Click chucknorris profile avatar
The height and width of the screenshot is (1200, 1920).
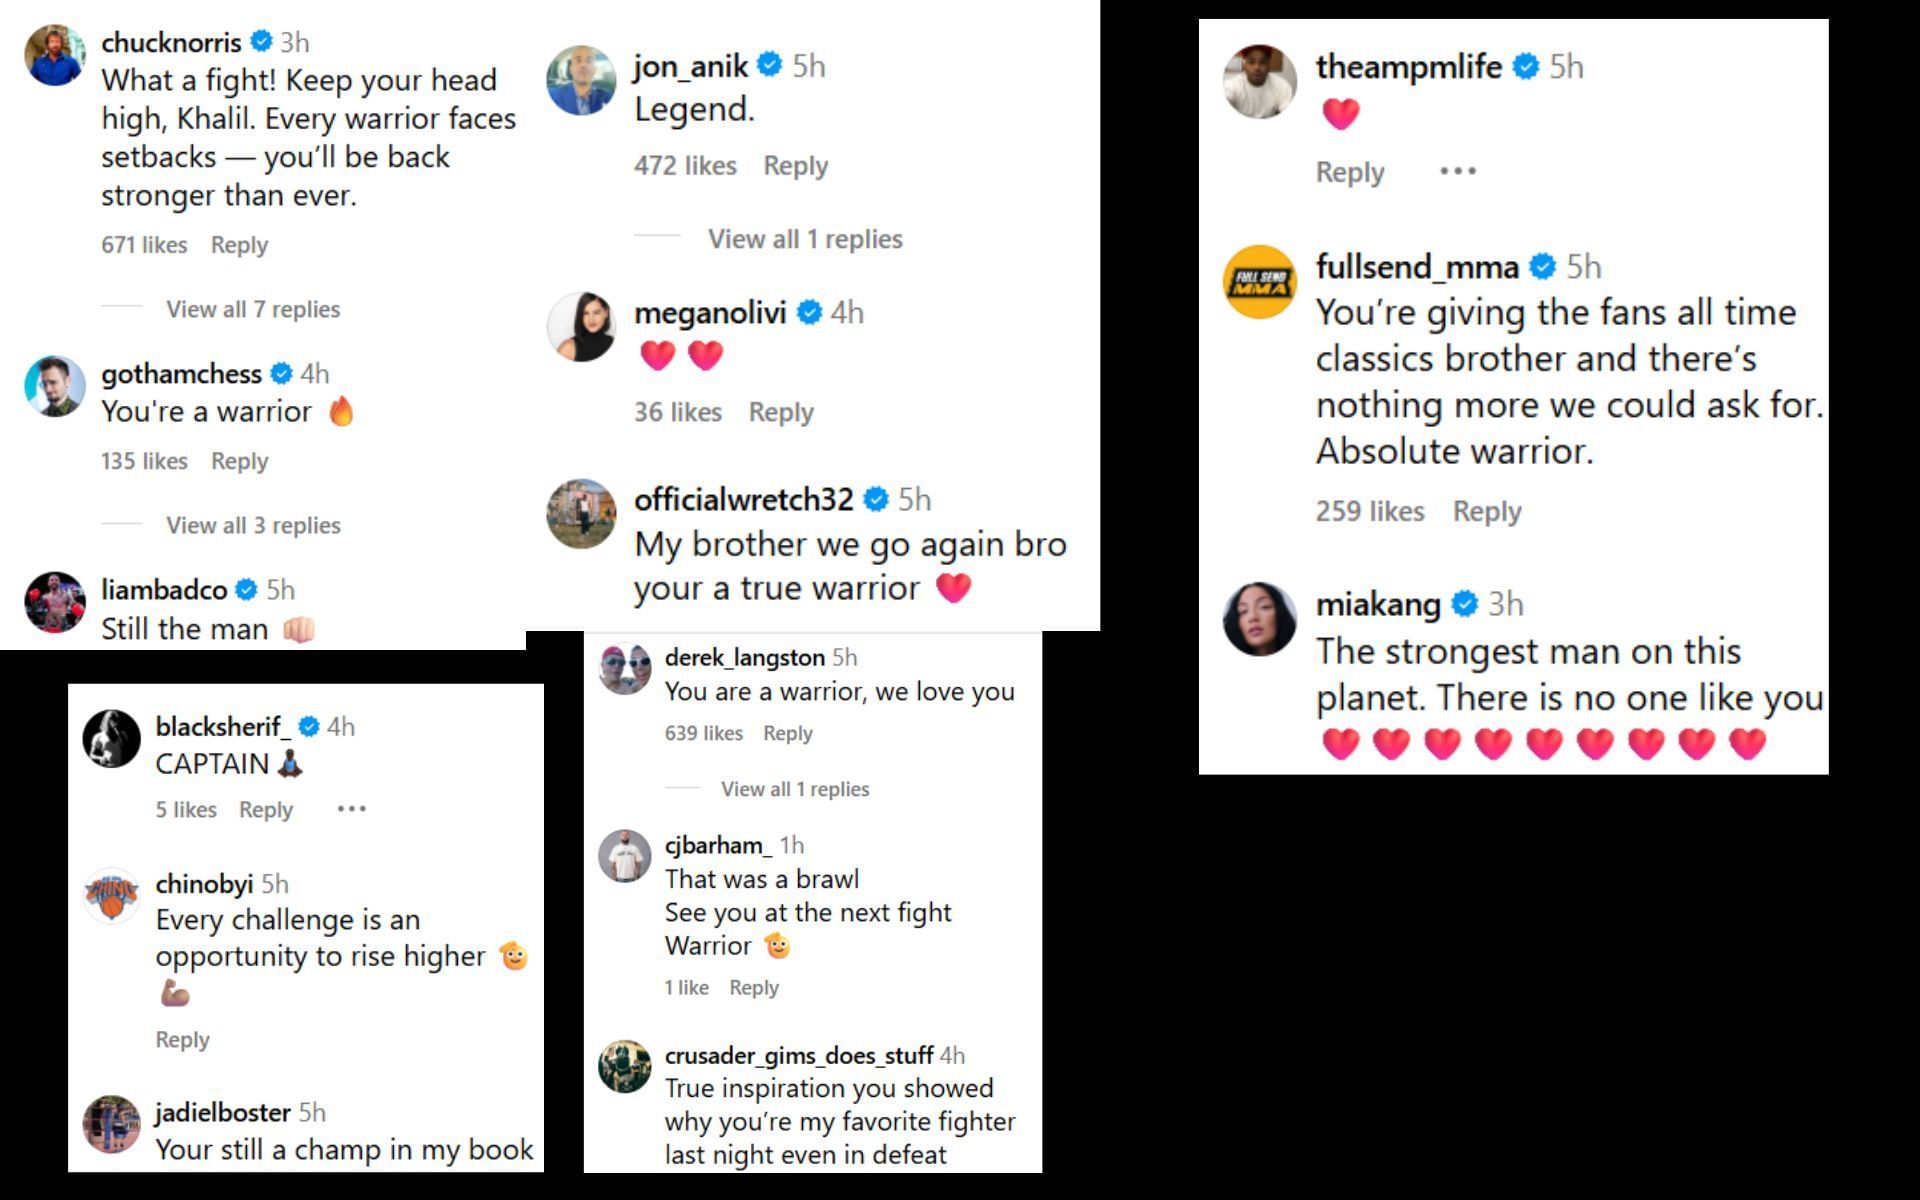point(55,55)
